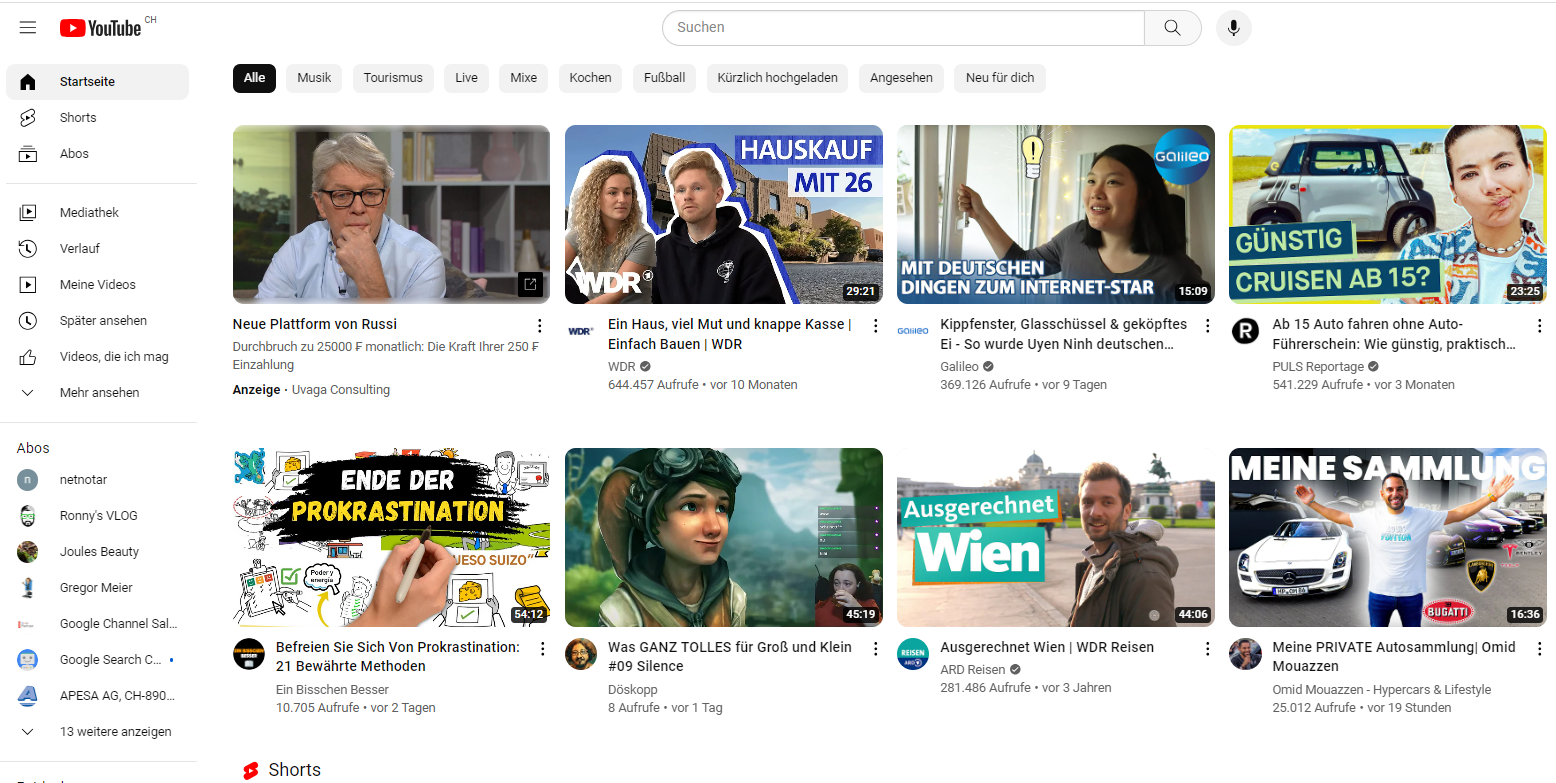The image size is (1556, 783).
Task: Click the magnifier search button
Action: pos(1172,28)
